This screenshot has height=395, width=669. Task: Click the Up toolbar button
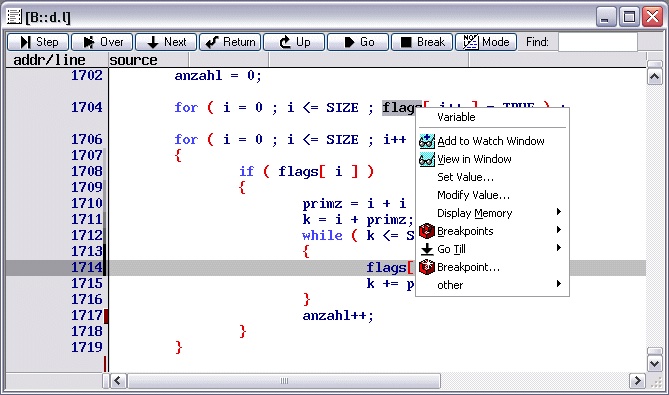coord(294,42)
